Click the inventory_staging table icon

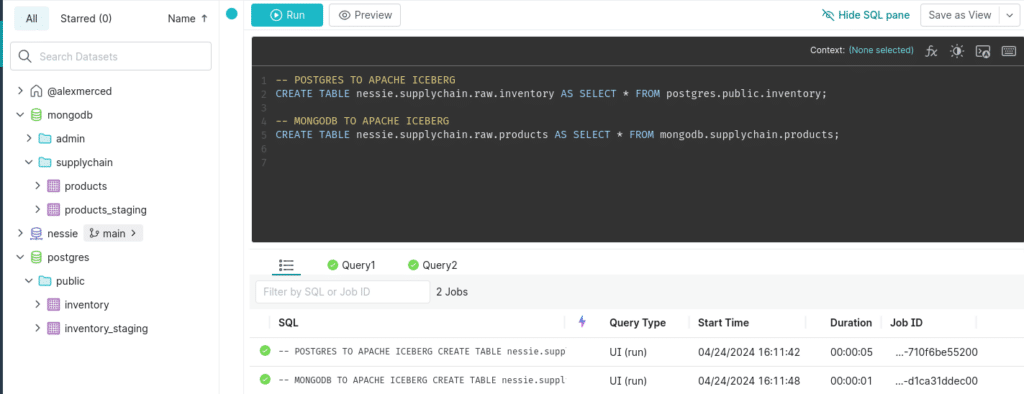pyautogui.click(x=54, y=328)
